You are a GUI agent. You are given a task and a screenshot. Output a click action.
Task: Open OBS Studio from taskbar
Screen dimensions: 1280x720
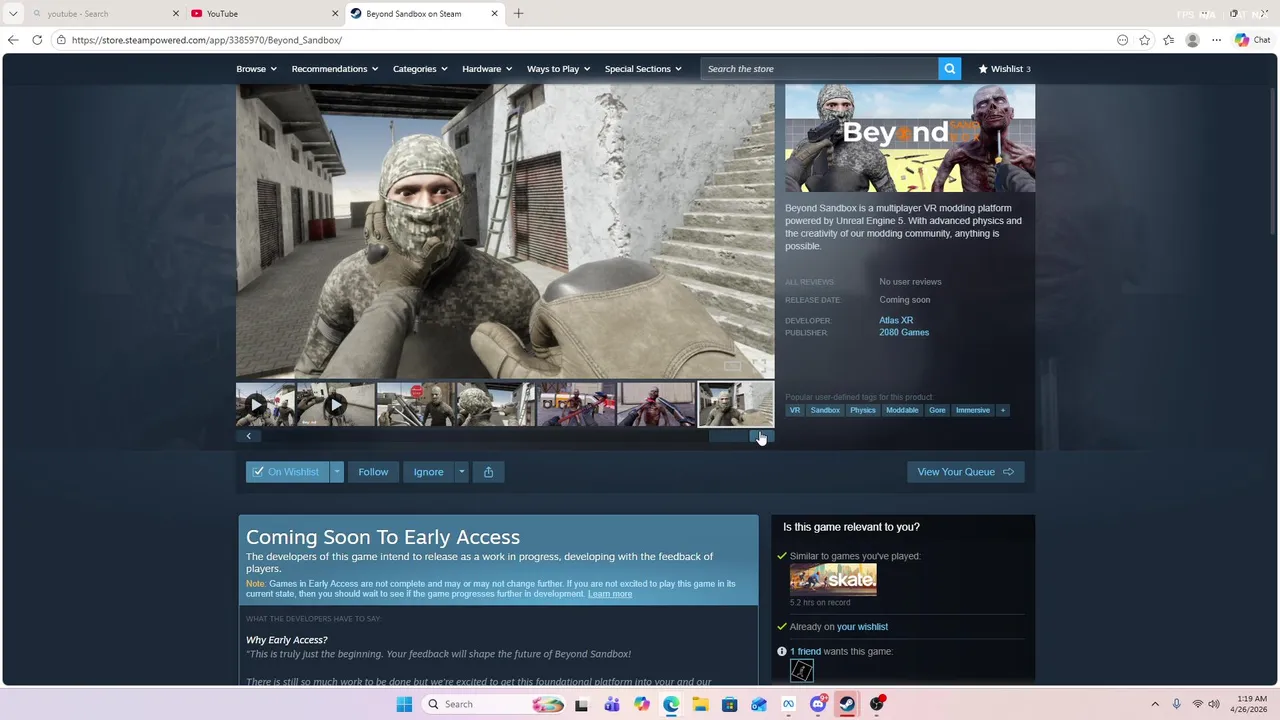coord(877,704)
